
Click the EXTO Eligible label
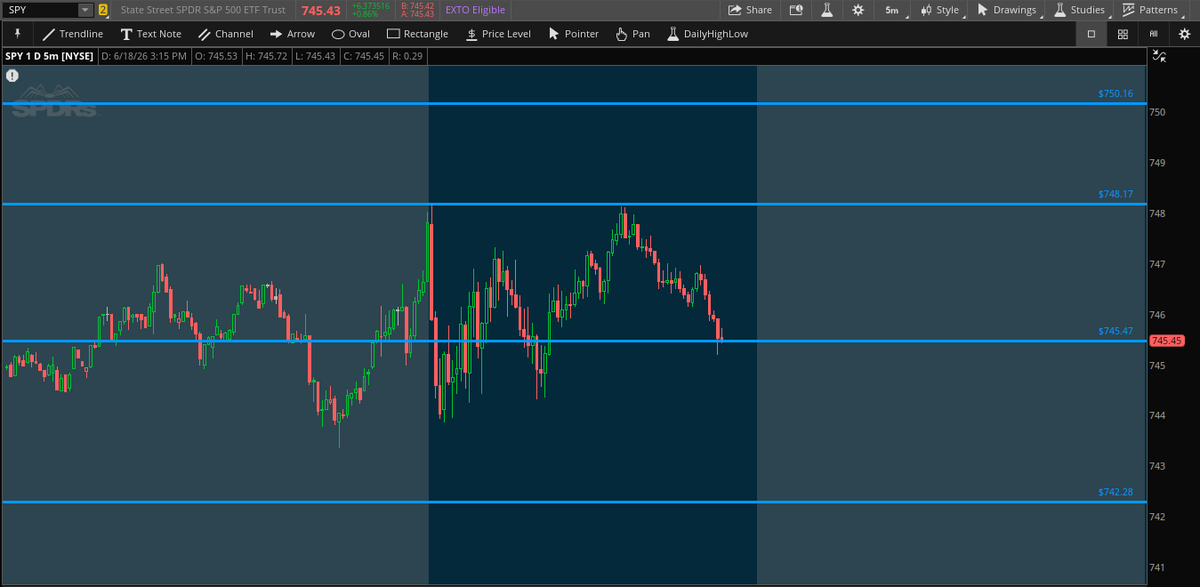[475, 10]
